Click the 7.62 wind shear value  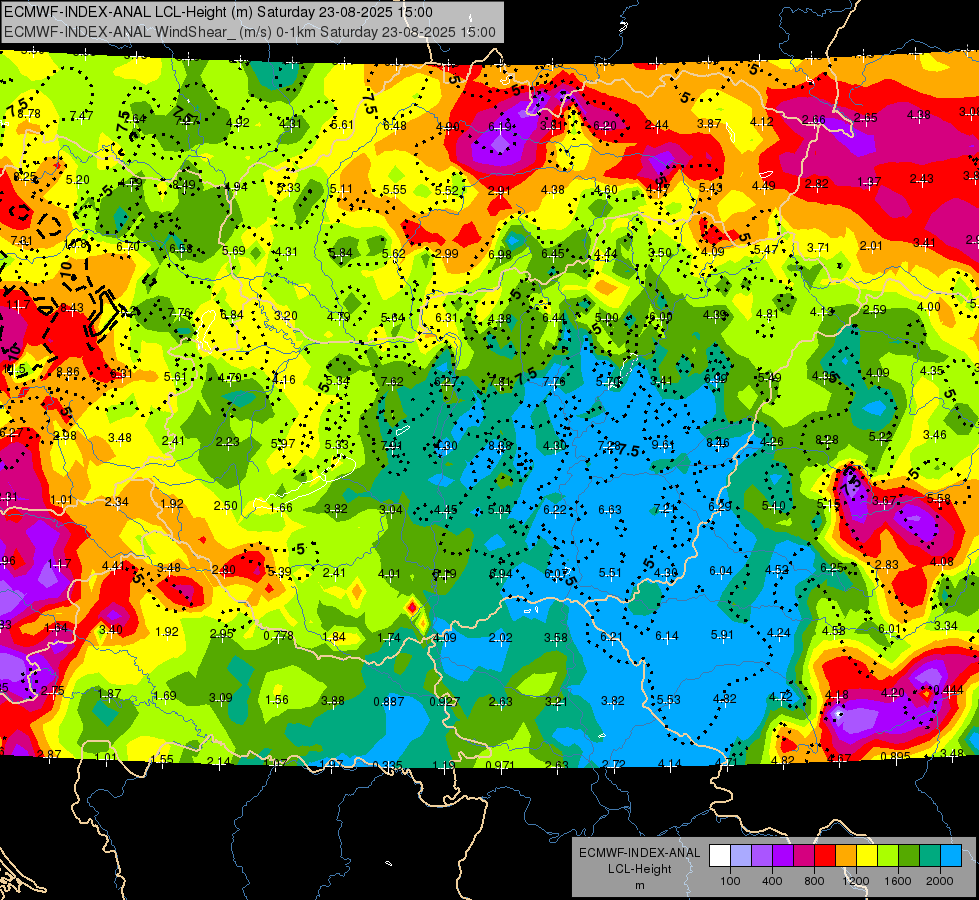(392, 382)
